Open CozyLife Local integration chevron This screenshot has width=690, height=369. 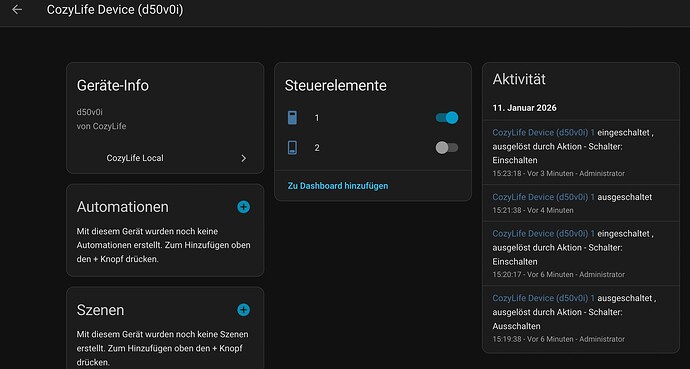click(x=243, y=158)
